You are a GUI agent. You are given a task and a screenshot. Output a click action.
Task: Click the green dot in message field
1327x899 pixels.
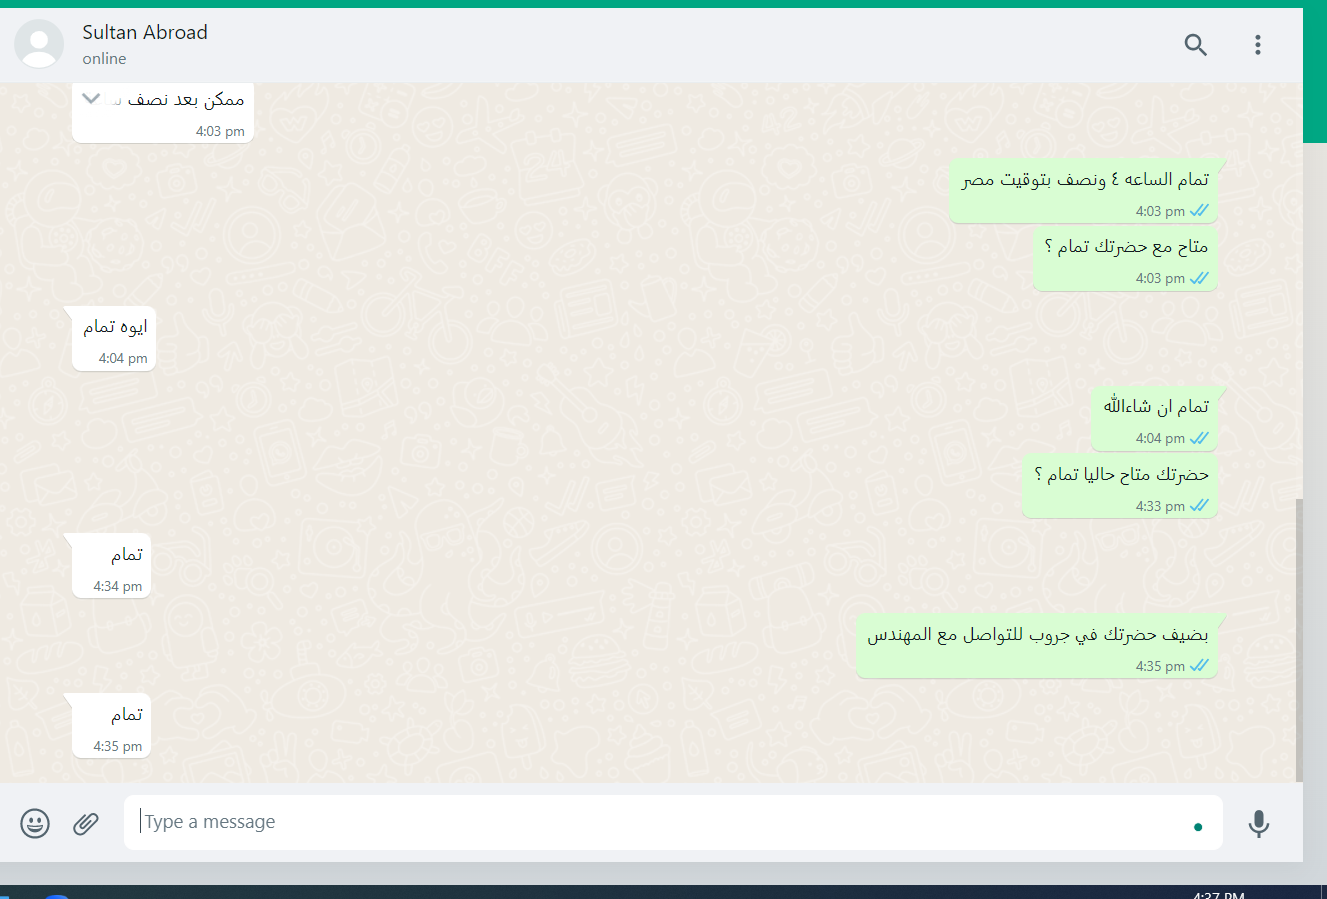pyautogui.click(x=1198, y=827)
